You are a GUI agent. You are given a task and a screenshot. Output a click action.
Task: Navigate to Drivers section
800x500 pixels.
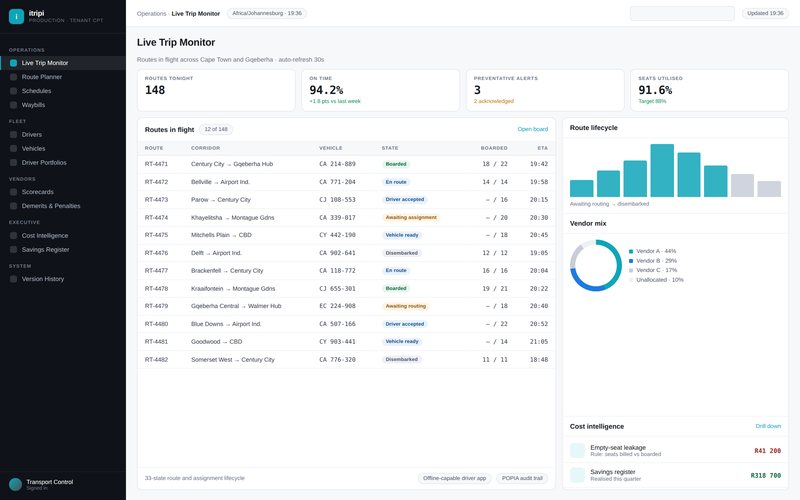[x=63, y=135]
